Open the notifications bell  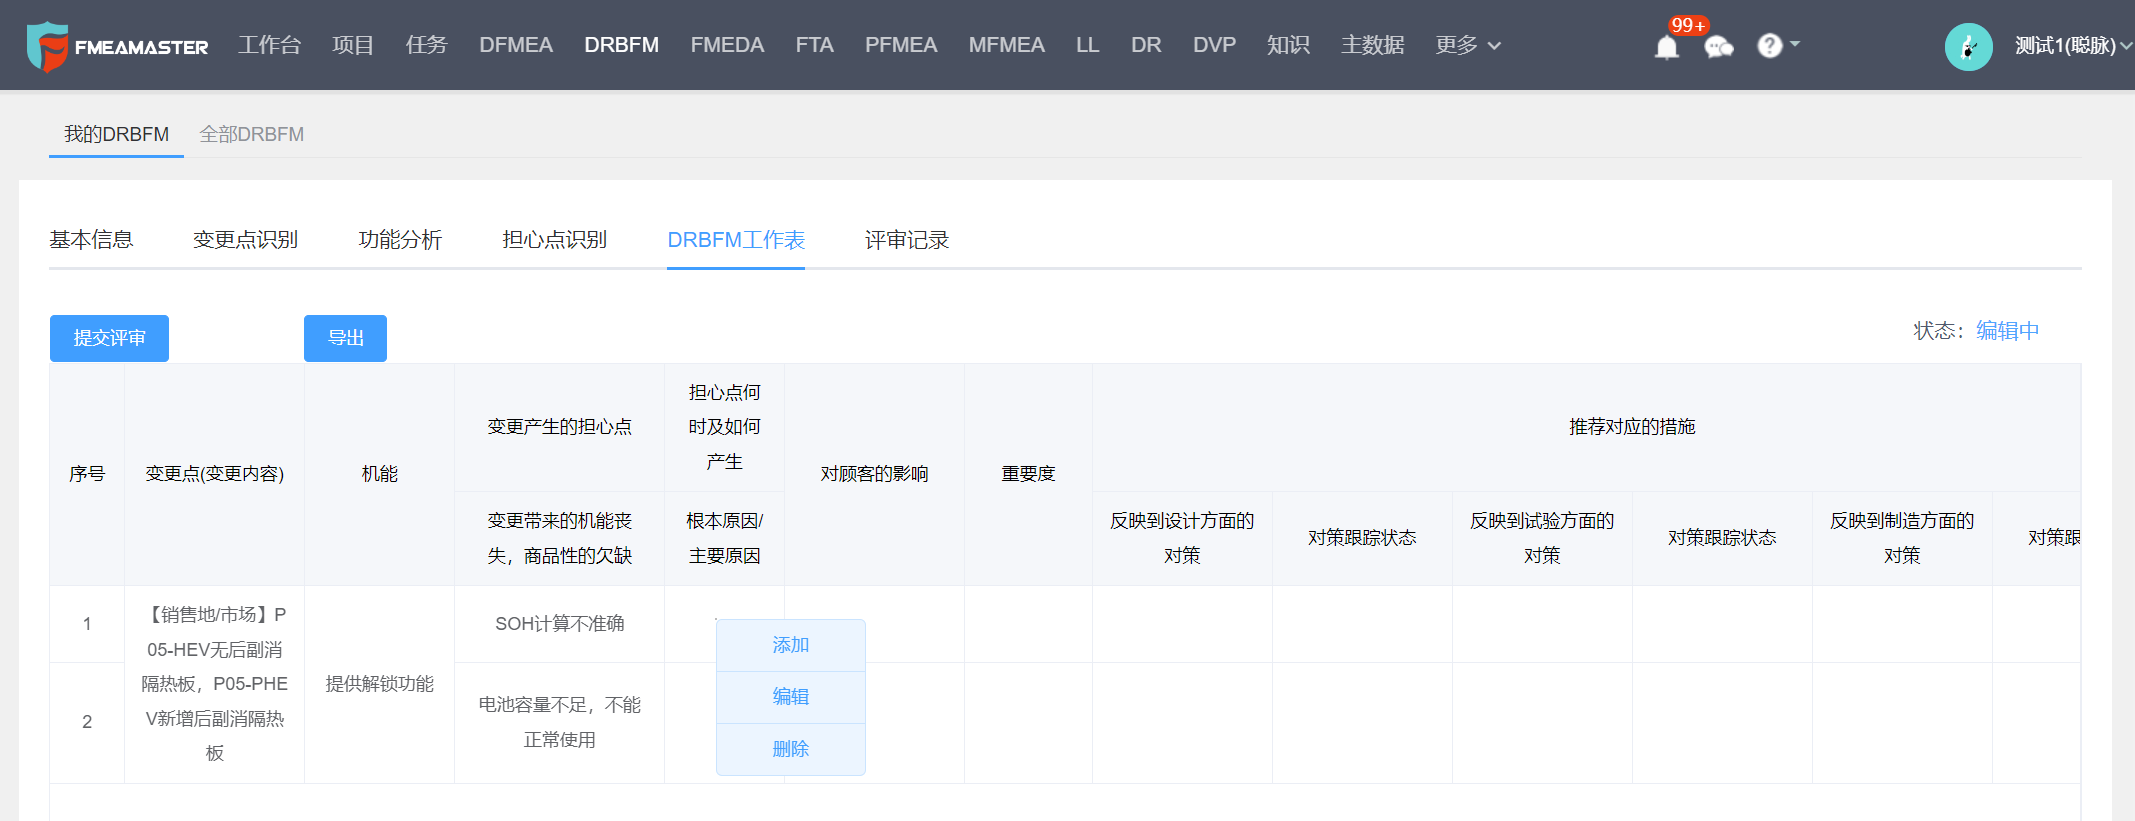(1666, 47)
